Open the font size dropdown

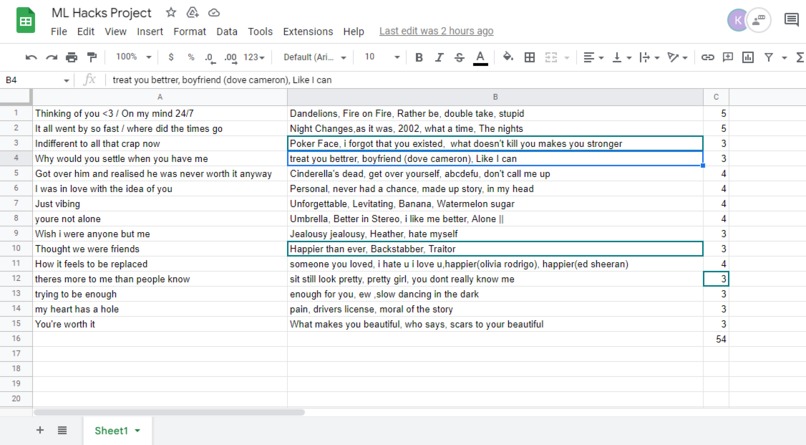tap(382, 57)
